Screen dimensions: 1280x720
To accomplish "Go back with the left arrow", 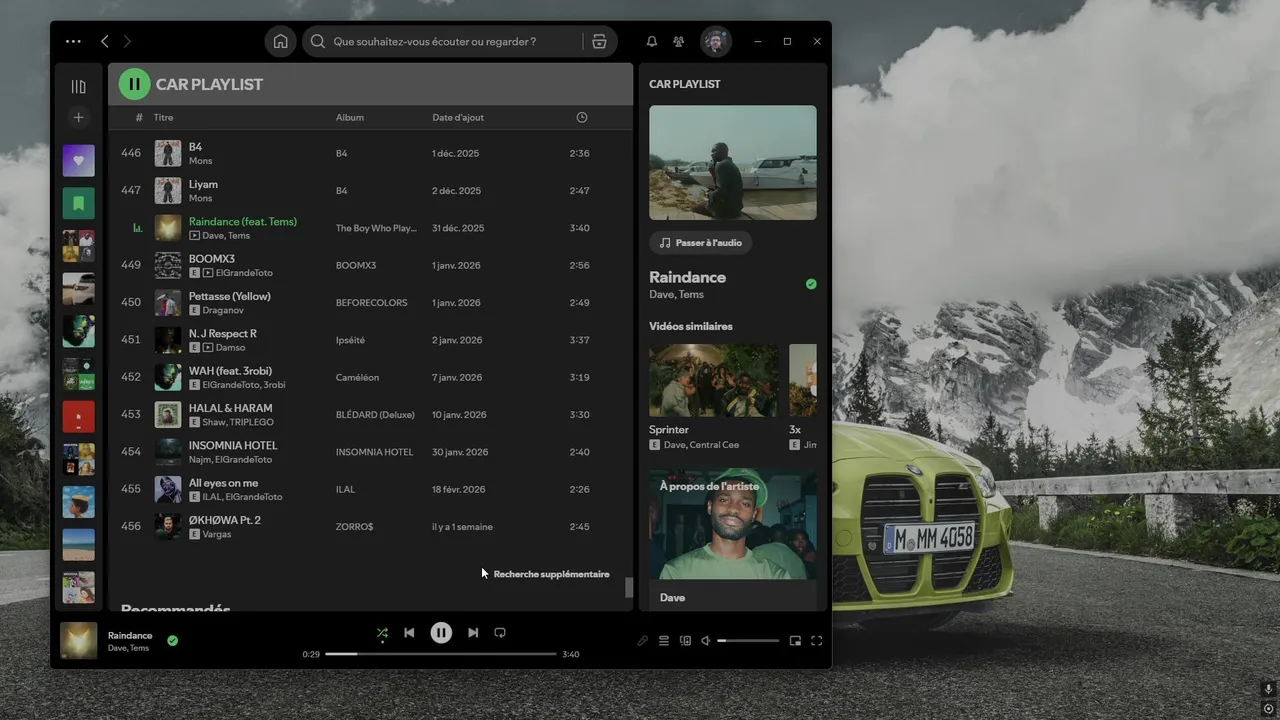I will coord(104,42).
